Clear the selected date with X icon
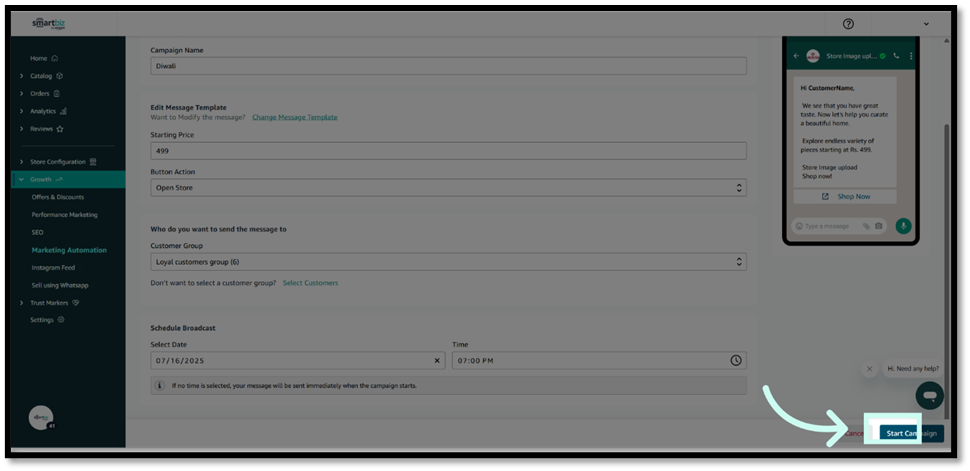Image resolution: width=970 pixels, height=471 pixels. click(x=438, y=360)
